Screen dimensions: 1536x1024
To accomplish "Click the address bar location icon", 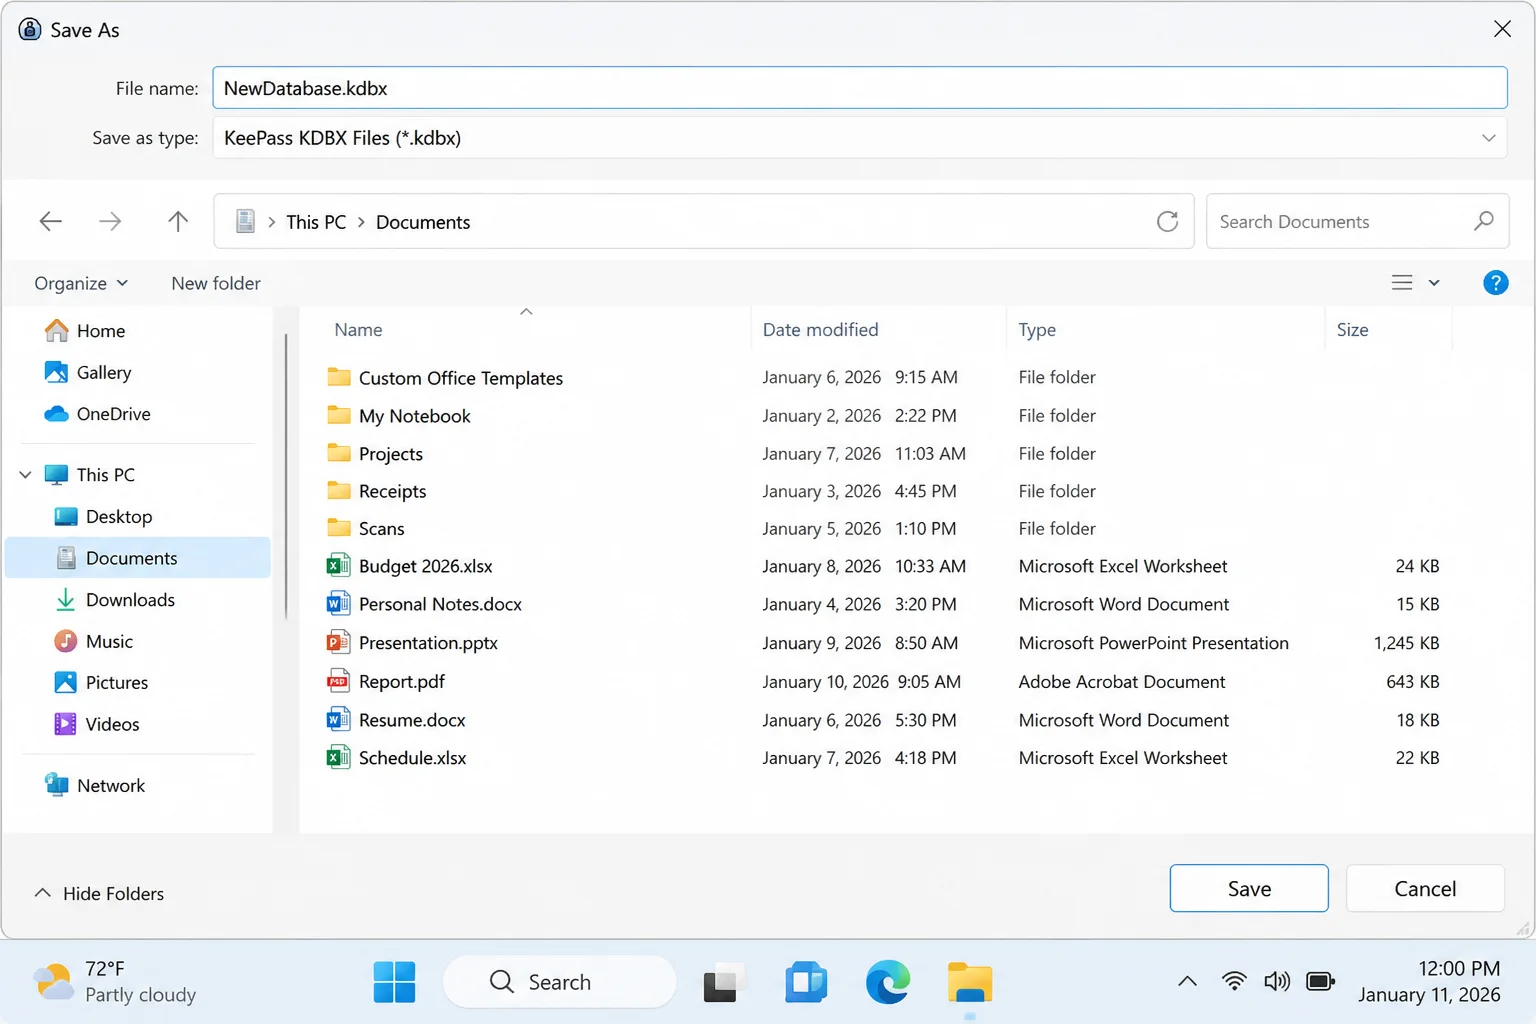I will point(245,221).
